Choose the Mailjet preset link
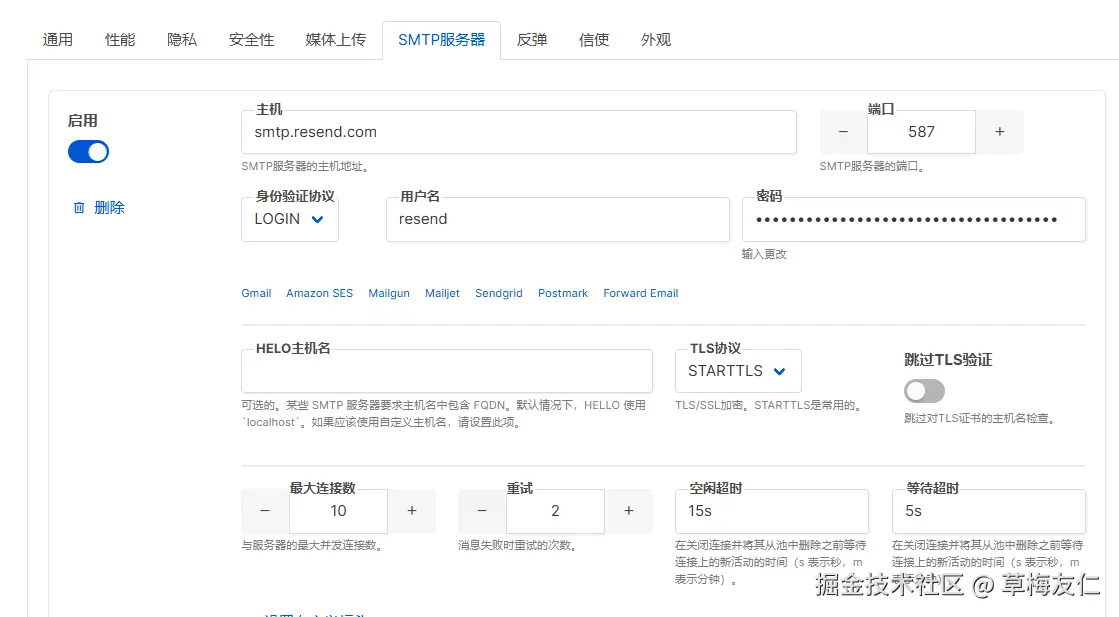The width and height of the screenshot is (1119, 617). (442, 293)
